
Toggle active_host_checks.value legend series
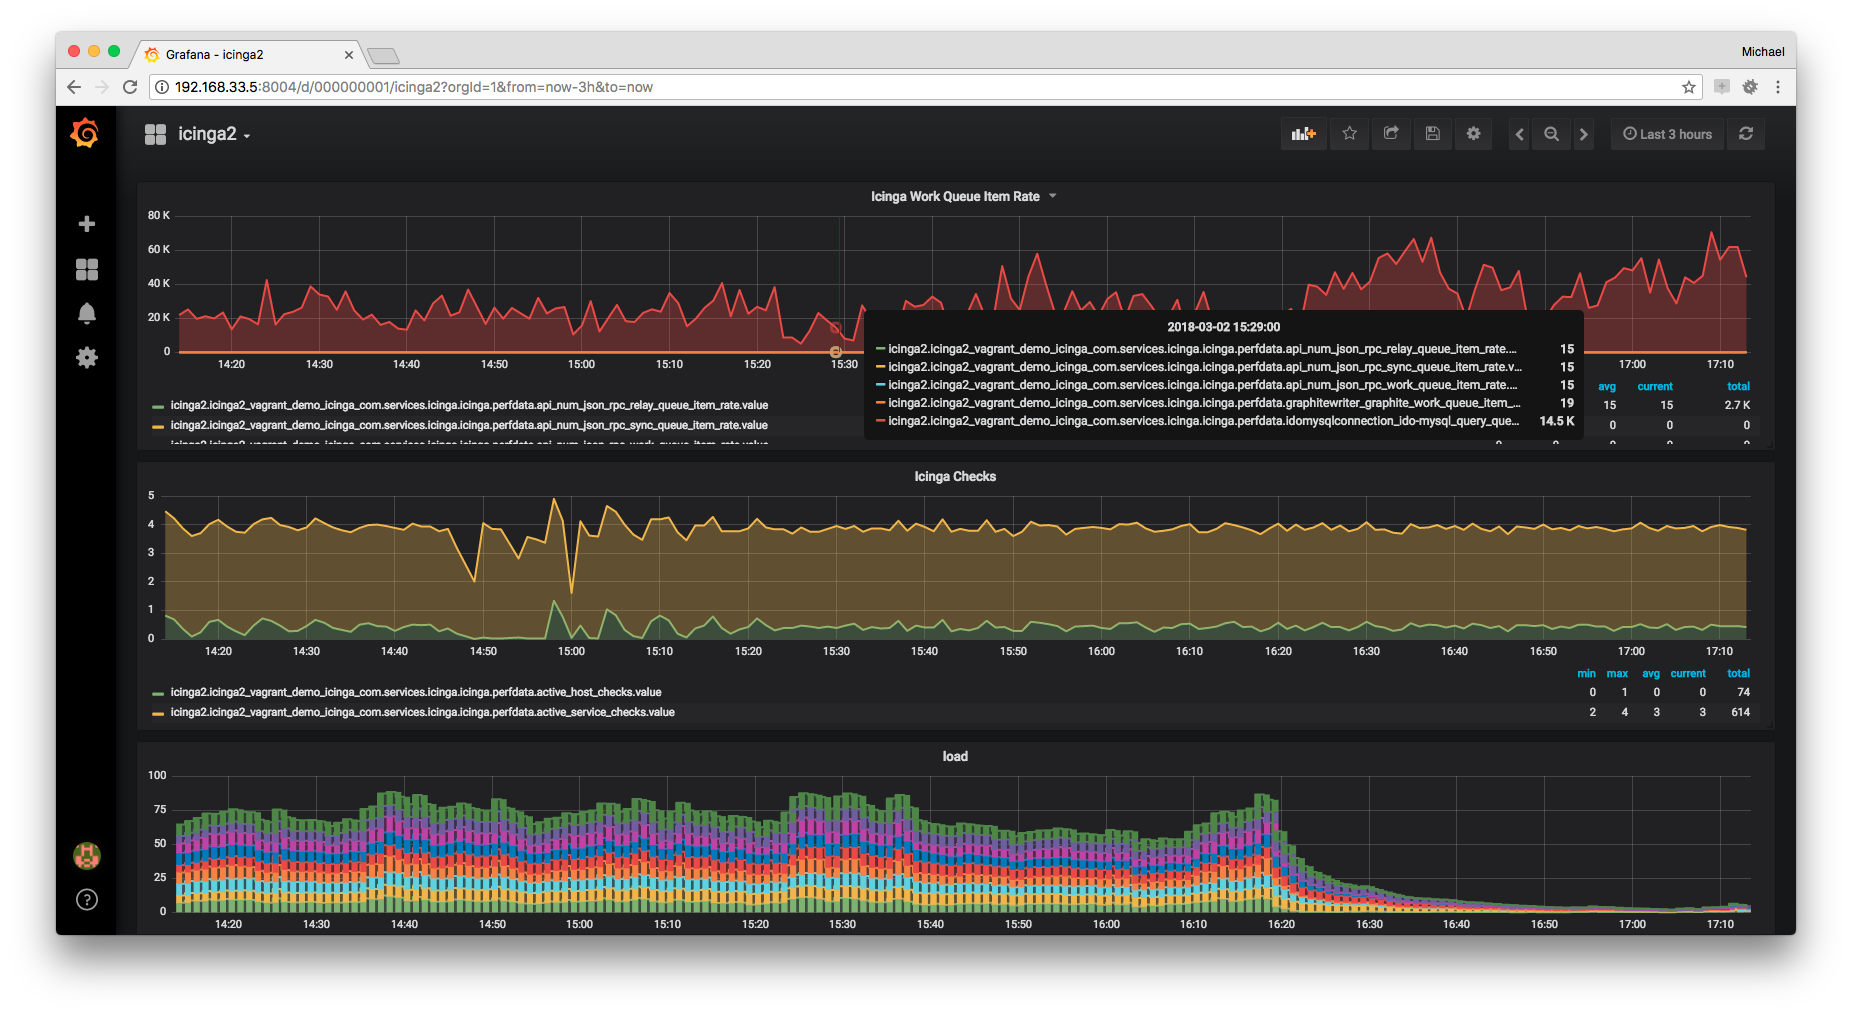[x=416, y=692]
